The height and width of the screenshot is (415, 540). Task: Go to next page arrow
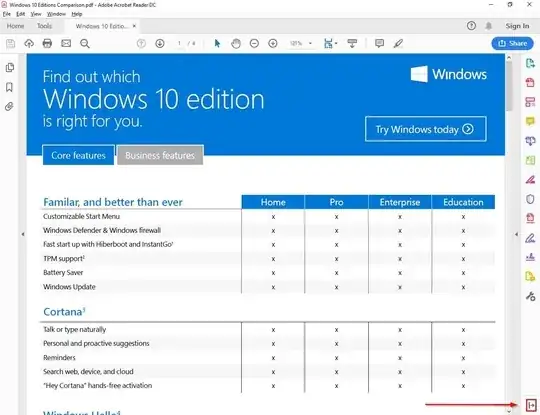point(159,43)
